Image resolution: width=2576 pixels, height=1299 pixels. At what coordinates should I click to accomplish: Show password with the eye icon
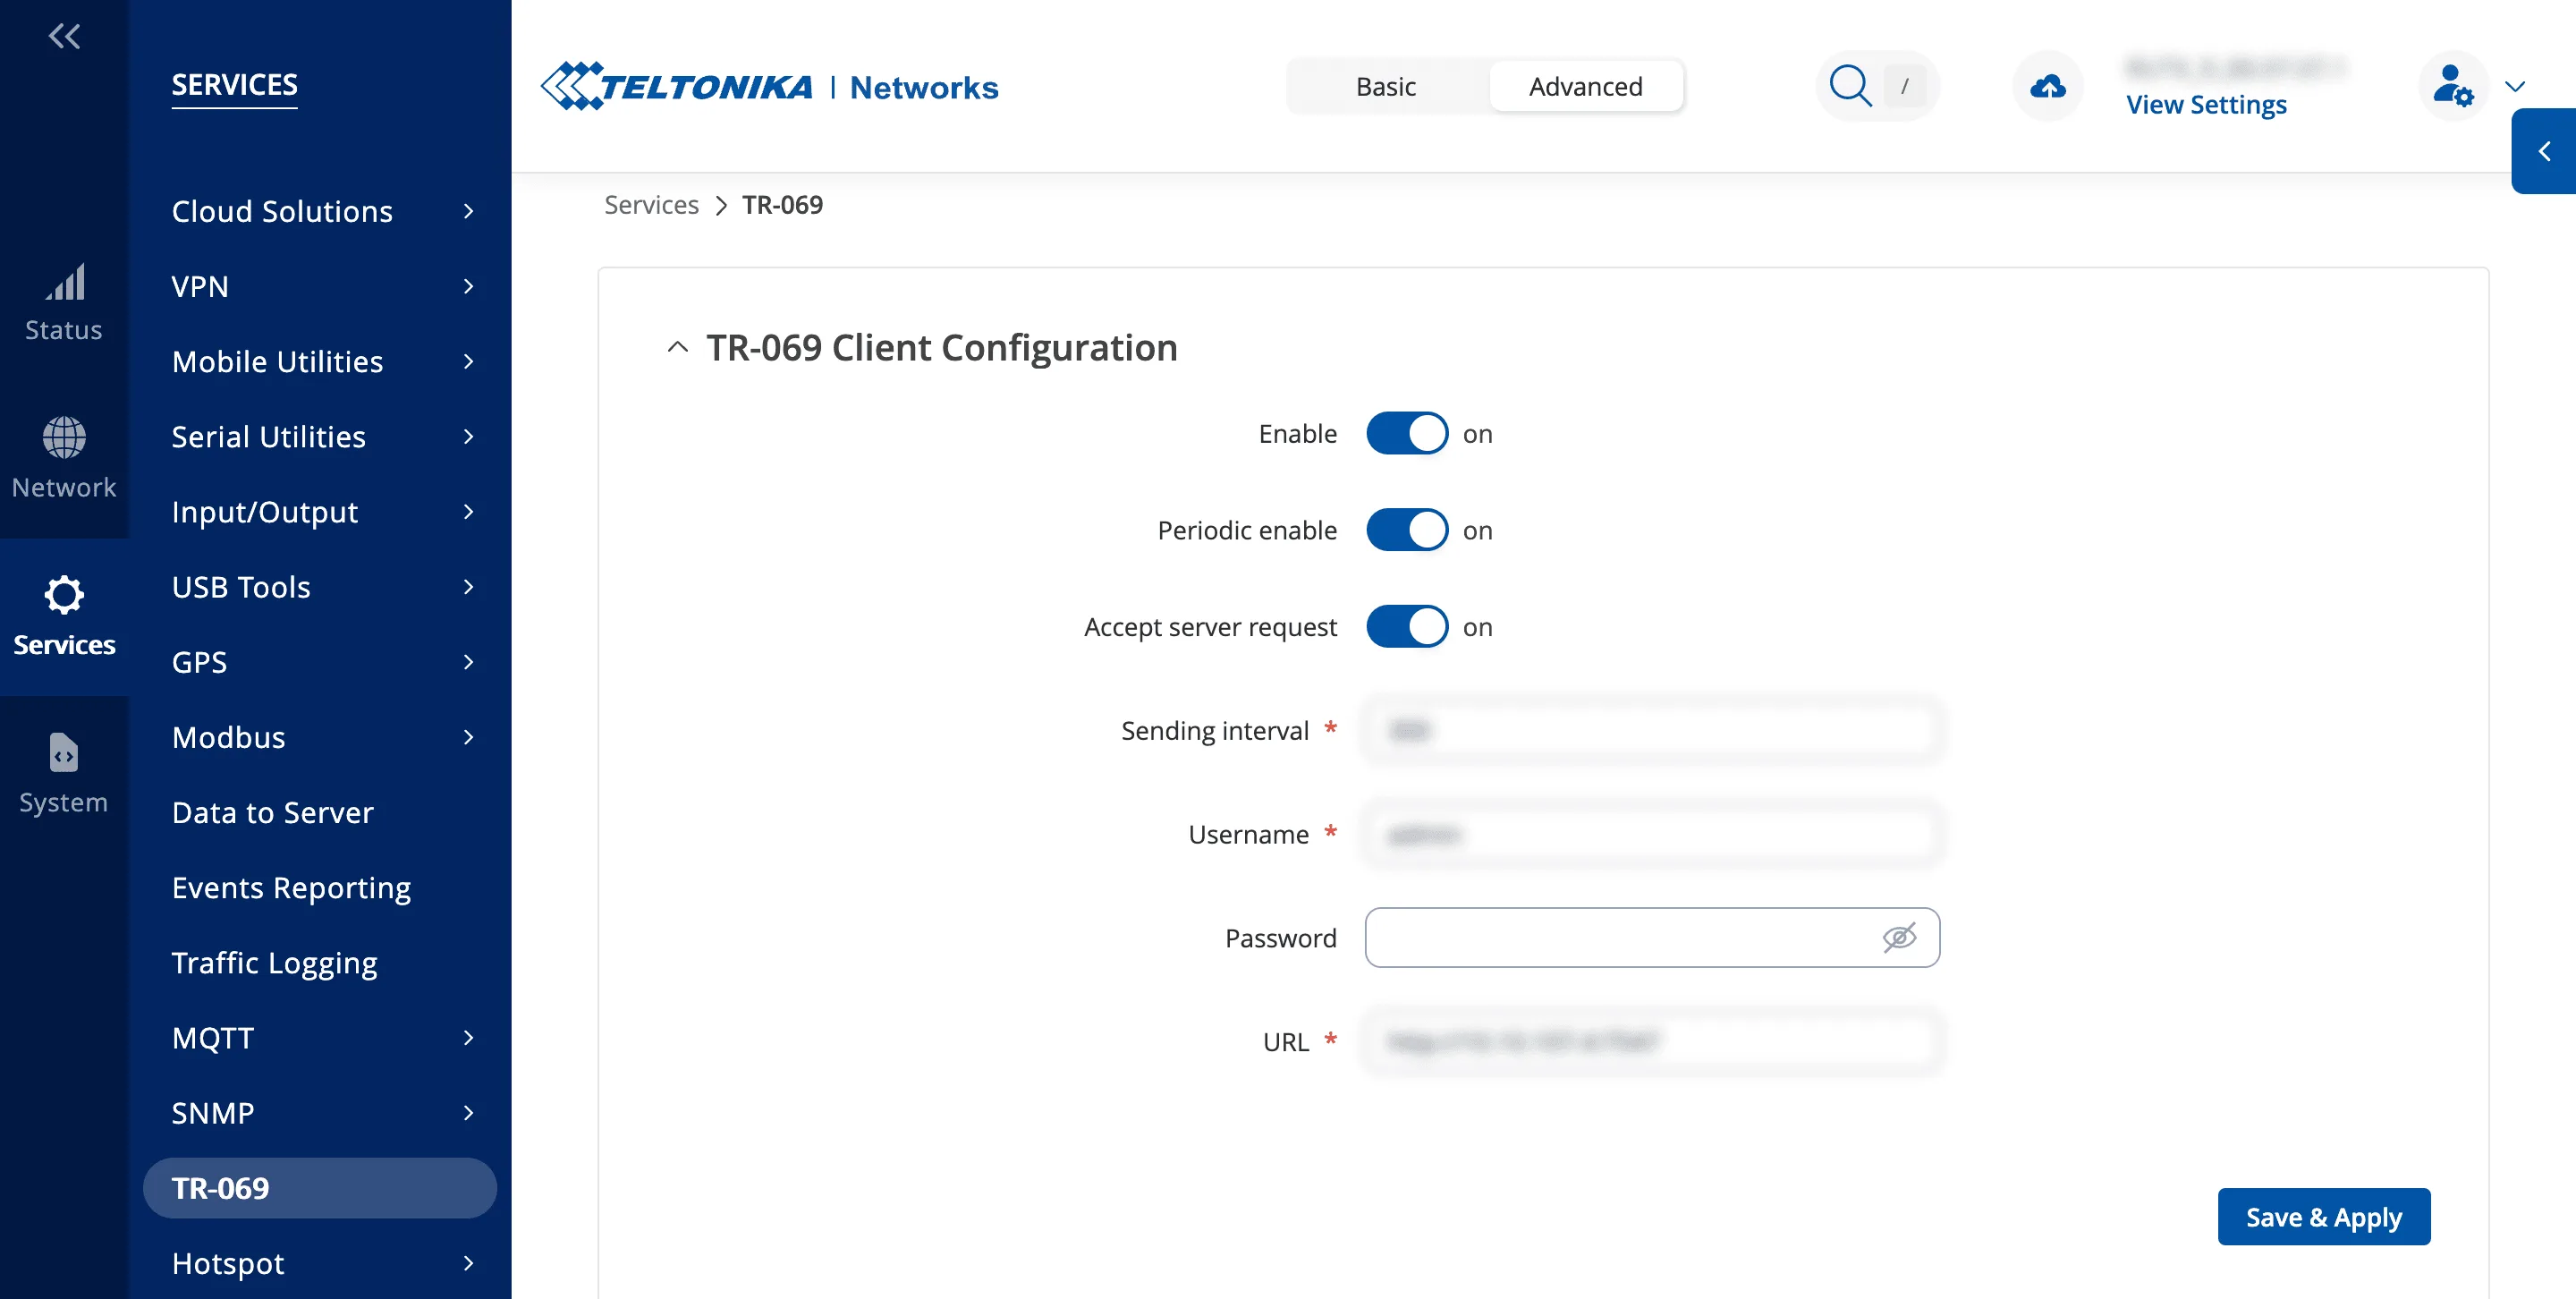[x=1899, y=937]
